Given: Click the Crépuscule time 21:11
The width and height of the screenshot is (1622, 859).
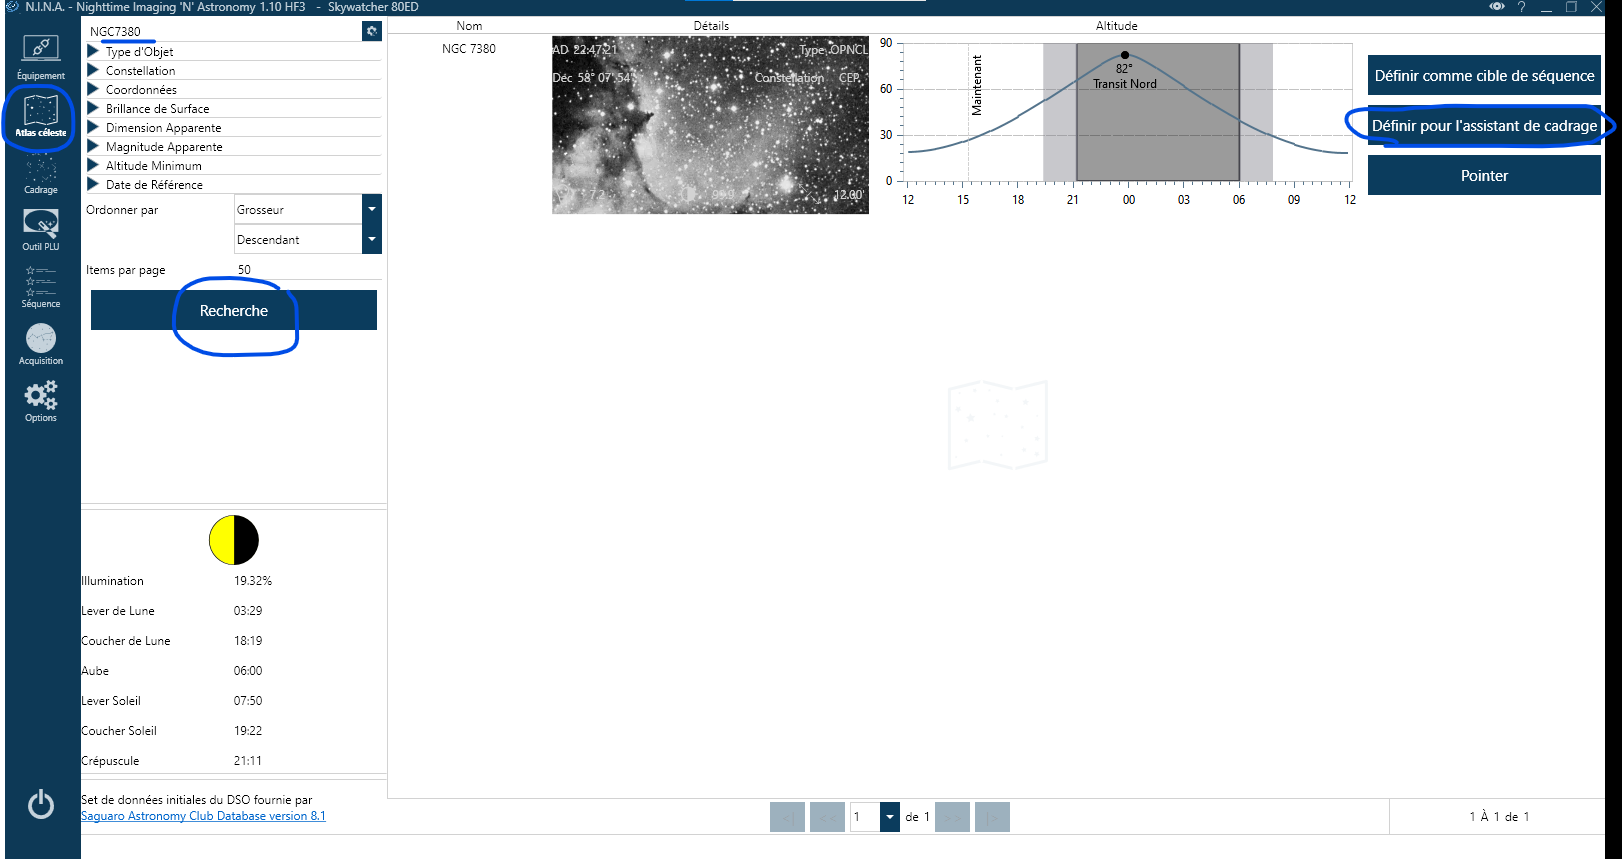Looking at the screenshot, I should 248,761.
